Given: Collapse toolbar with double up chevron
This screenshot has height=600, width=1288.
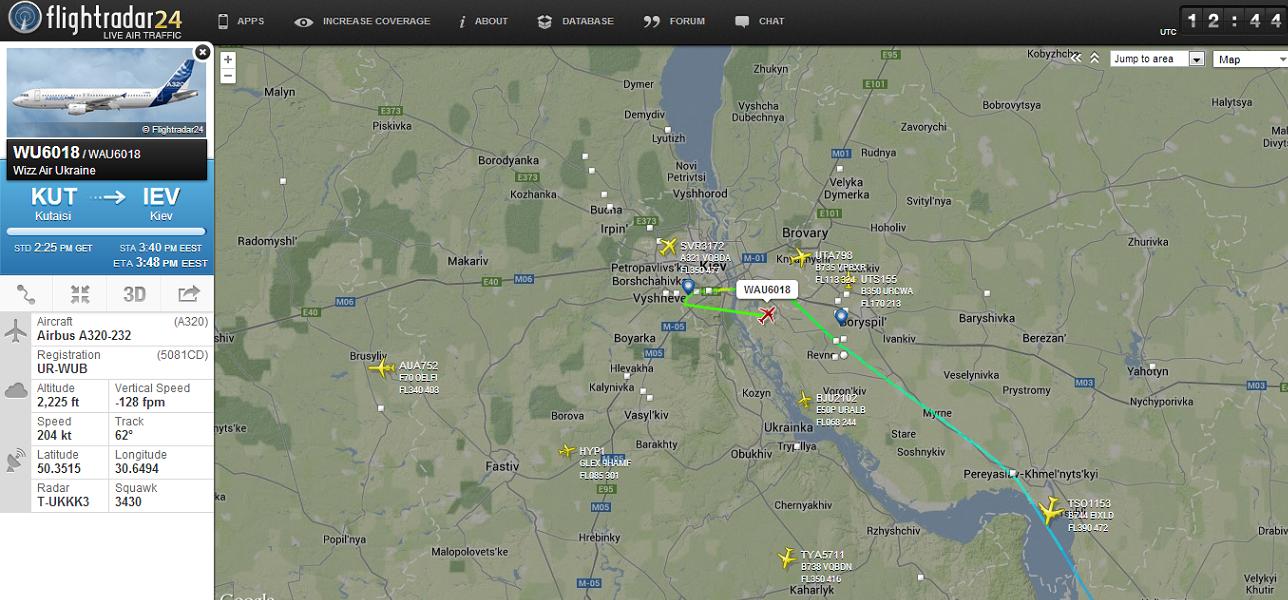Looking at the screenshot, I should pyautogui.click(x=1094, y=59).
